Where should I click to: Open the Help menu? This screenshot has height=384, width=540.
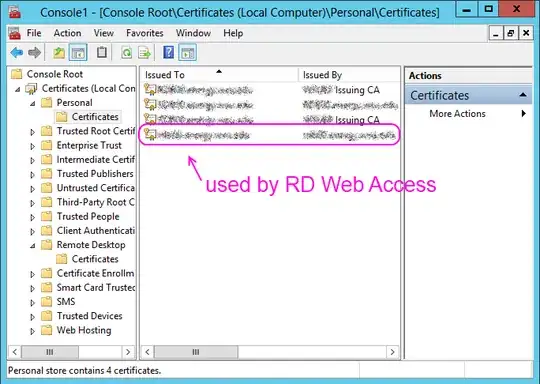(x=233, y=33)
